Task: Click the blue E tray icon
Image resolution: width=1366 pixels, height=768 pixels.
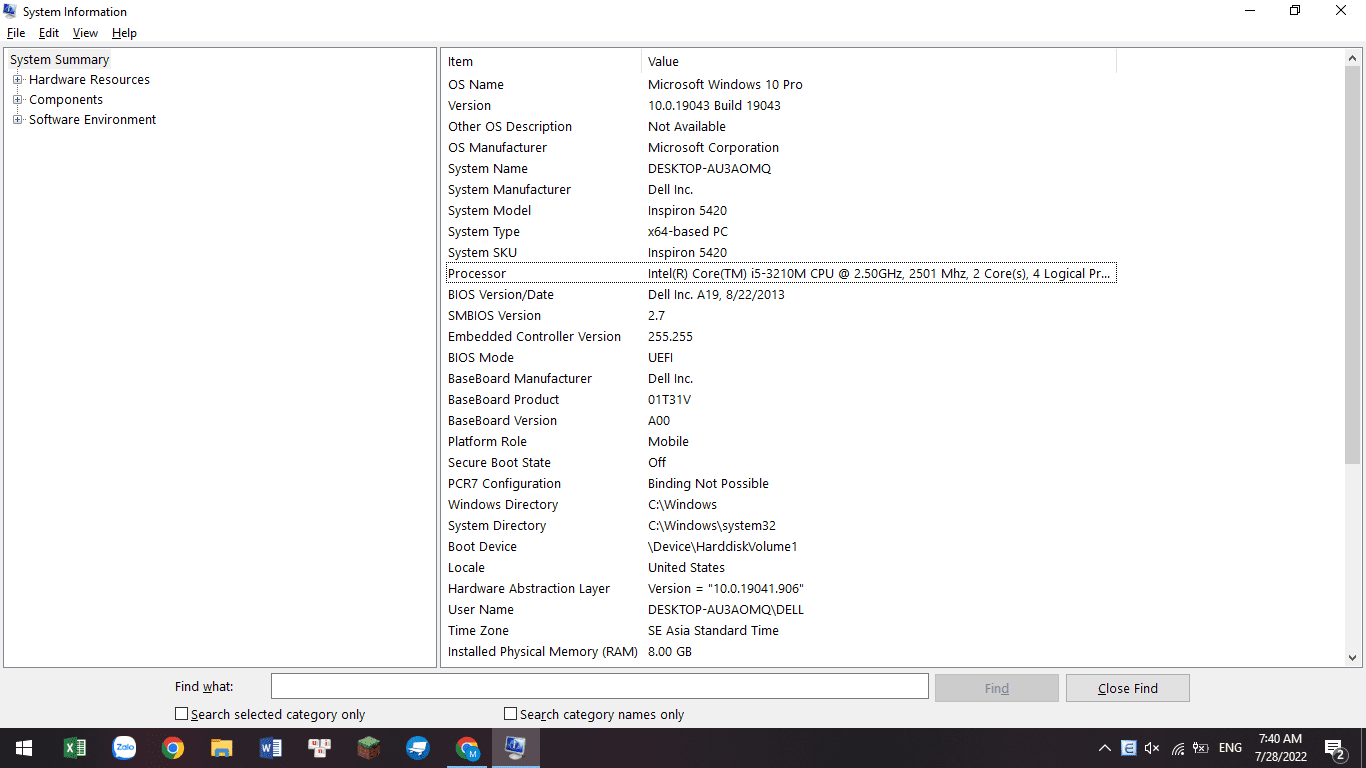Action: [1129, 748]
